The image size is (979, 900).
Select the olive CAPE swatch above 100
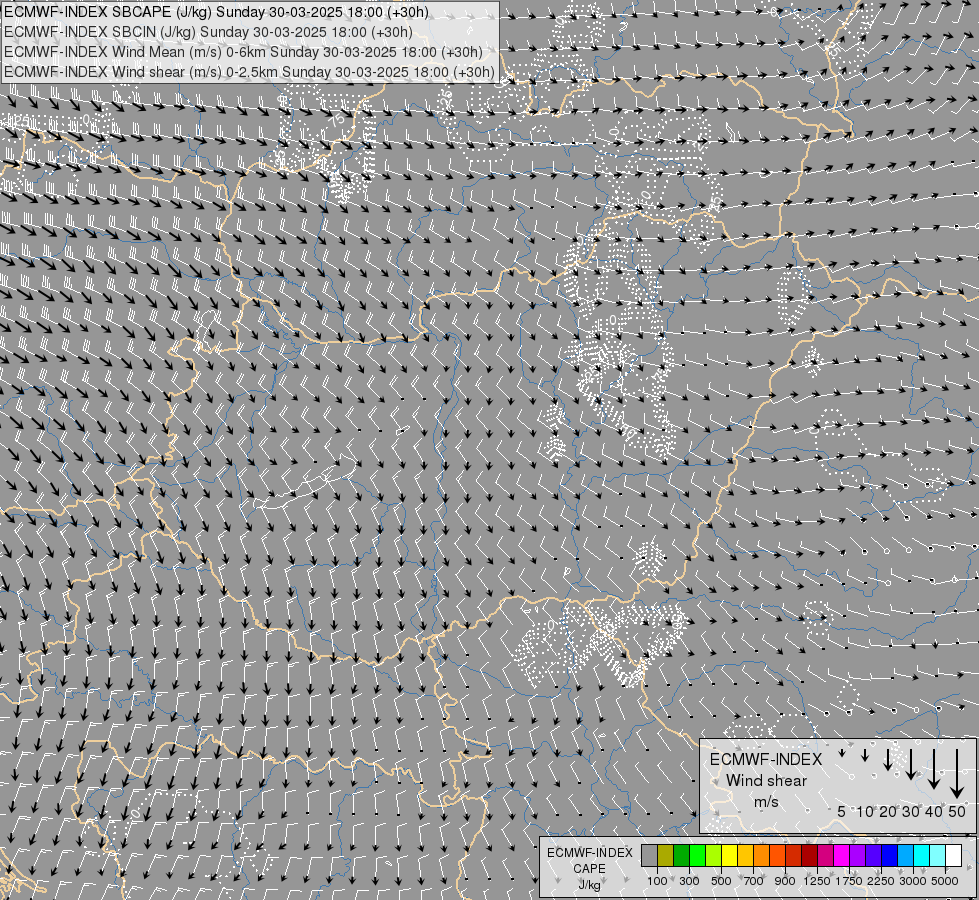point(666,855)
